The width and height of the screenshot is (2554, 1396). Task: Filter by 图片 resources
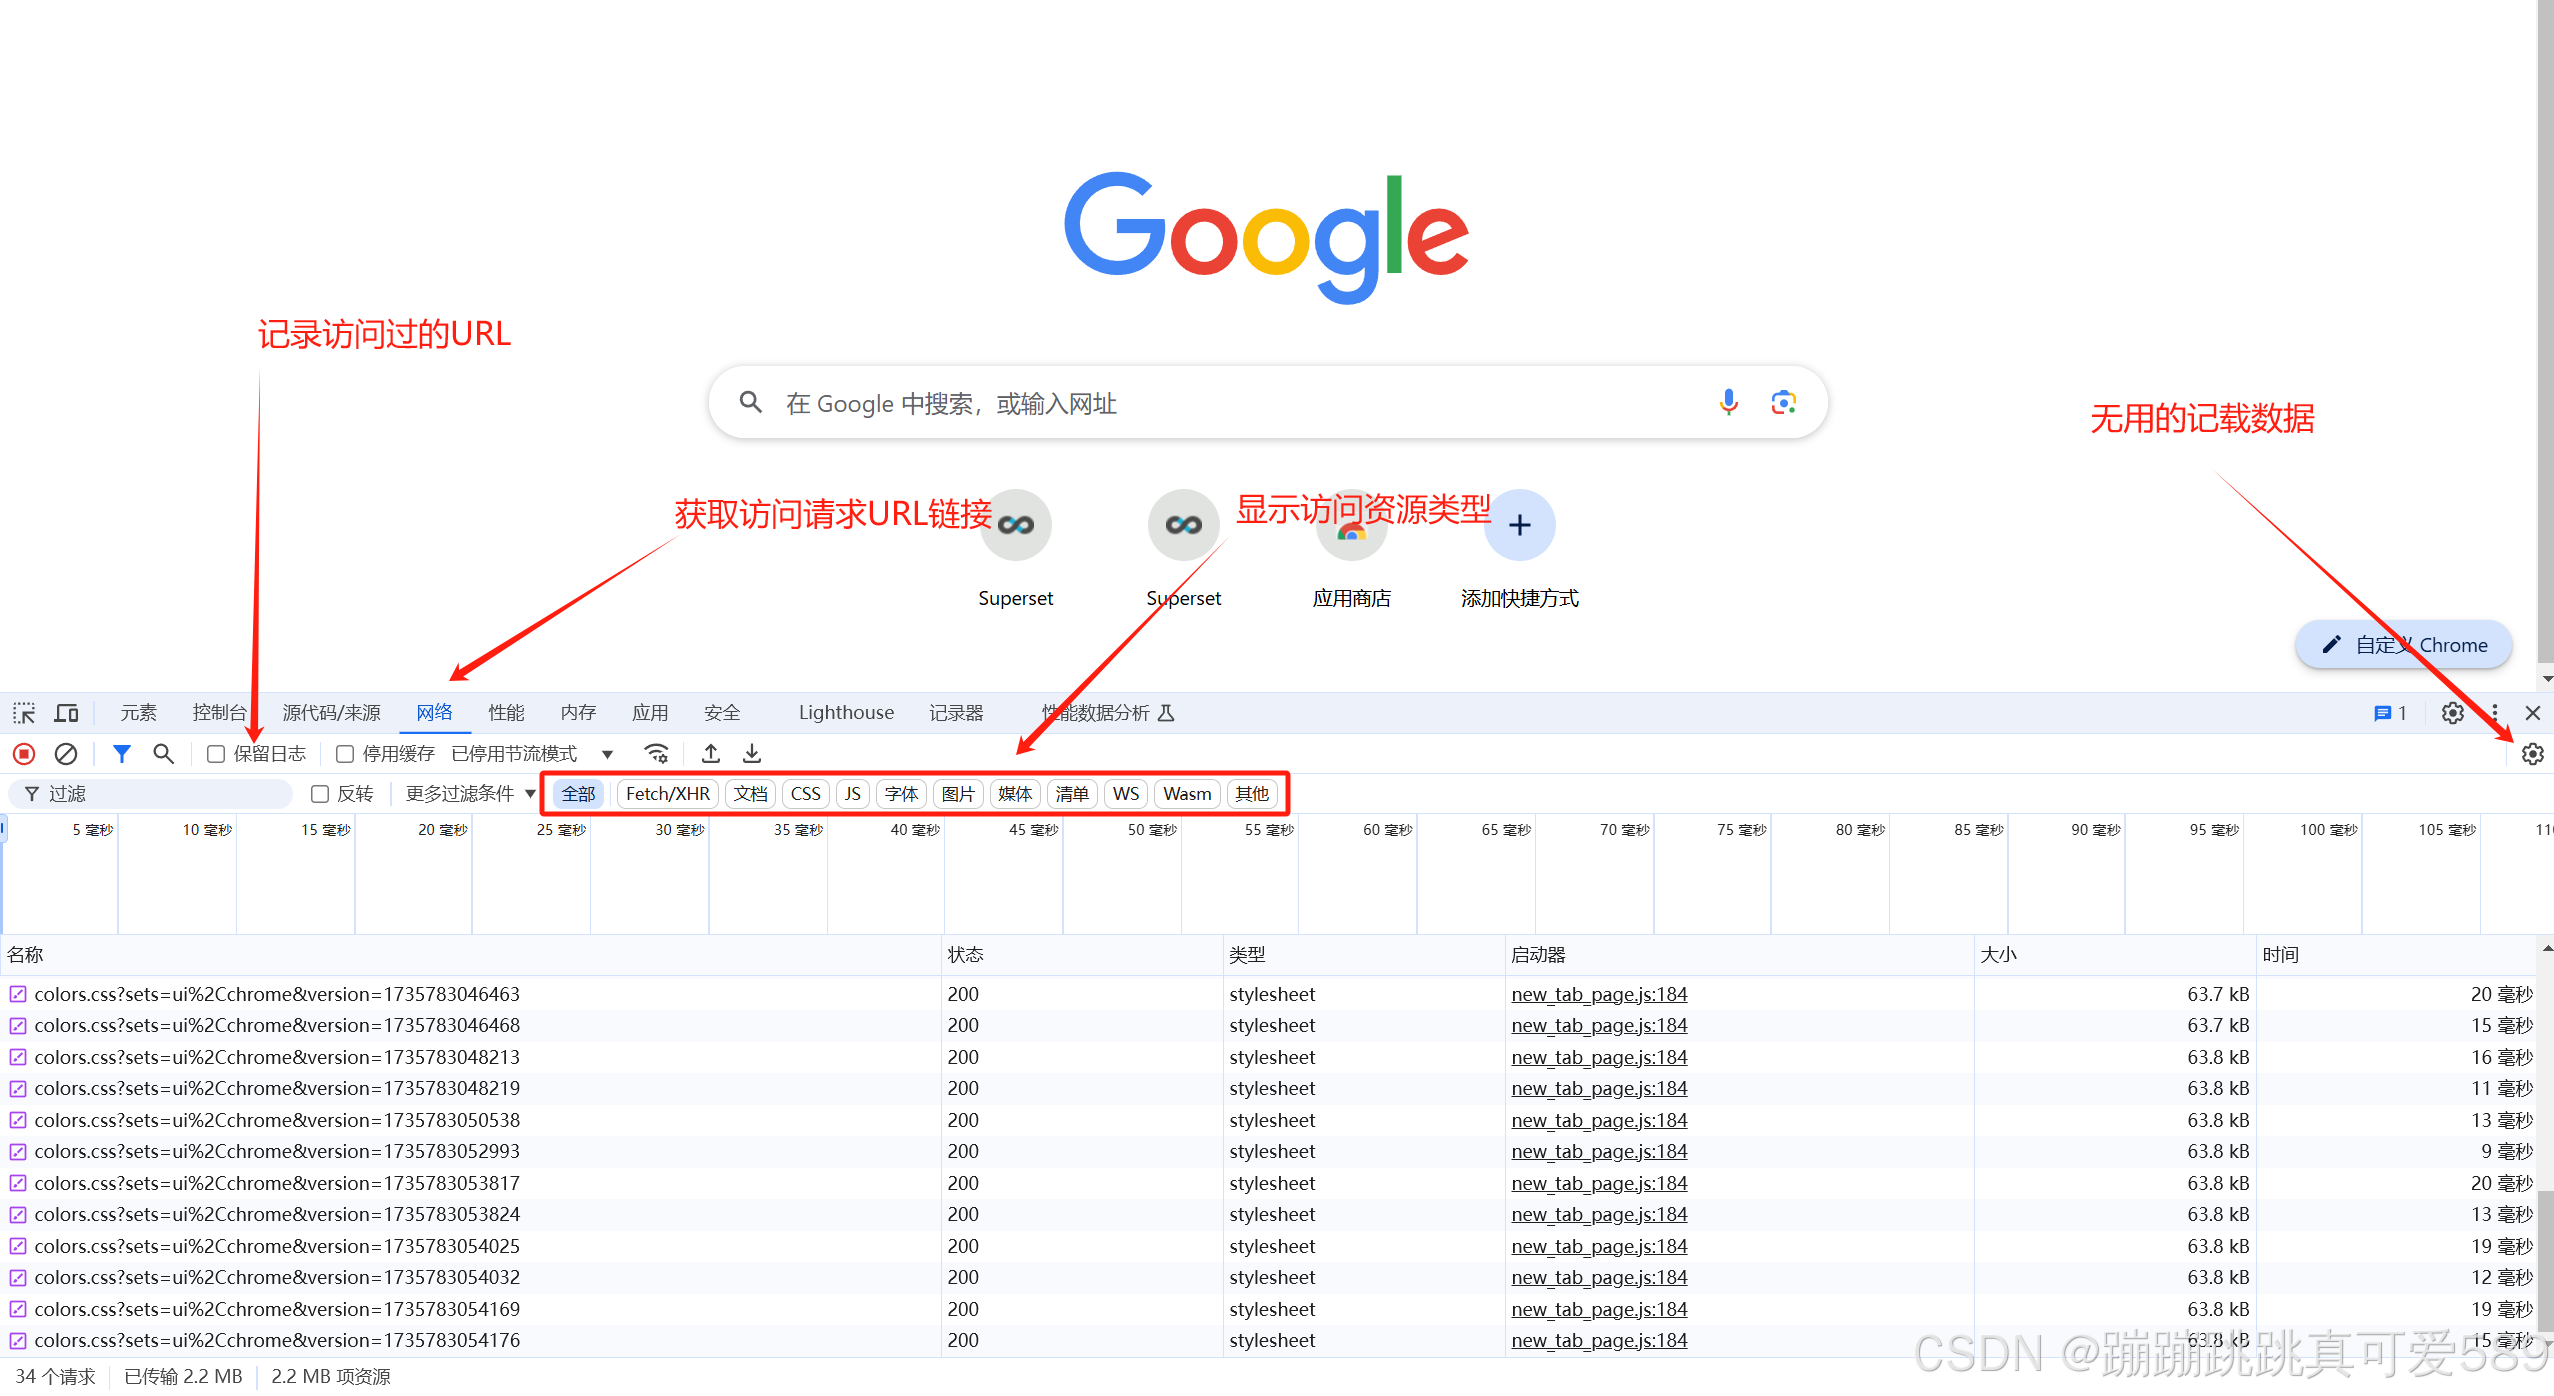[x=958, y=794]
